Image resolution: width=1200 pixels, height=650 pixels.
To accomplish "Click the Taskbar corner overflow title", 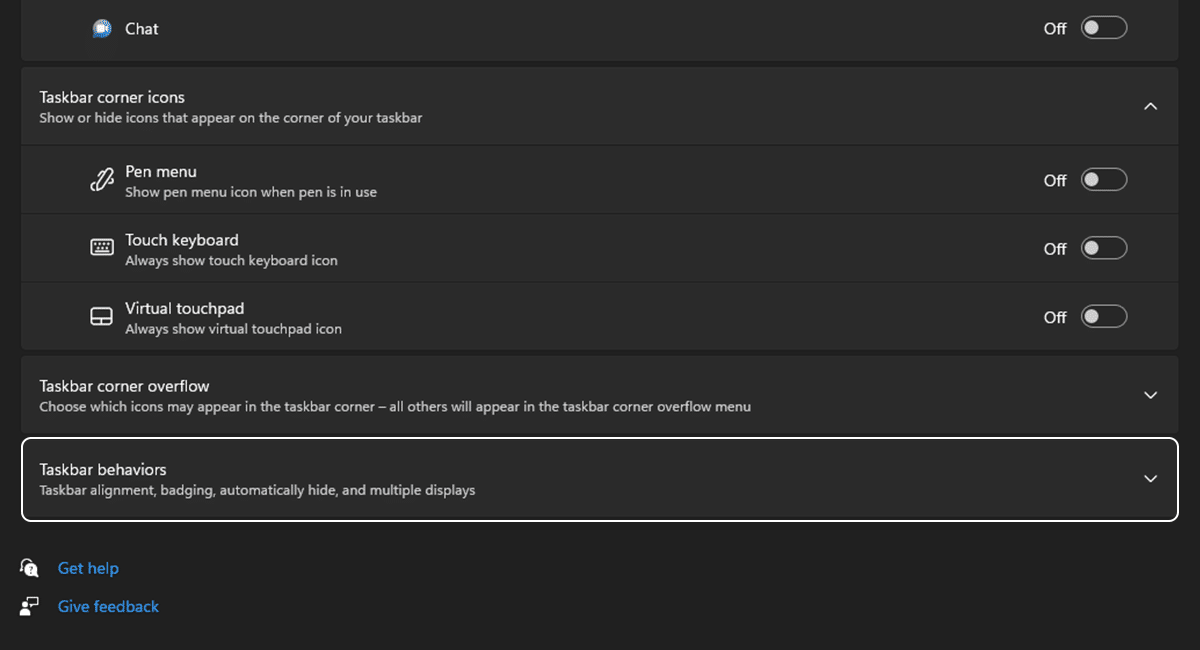I will [x=124, y=386].
